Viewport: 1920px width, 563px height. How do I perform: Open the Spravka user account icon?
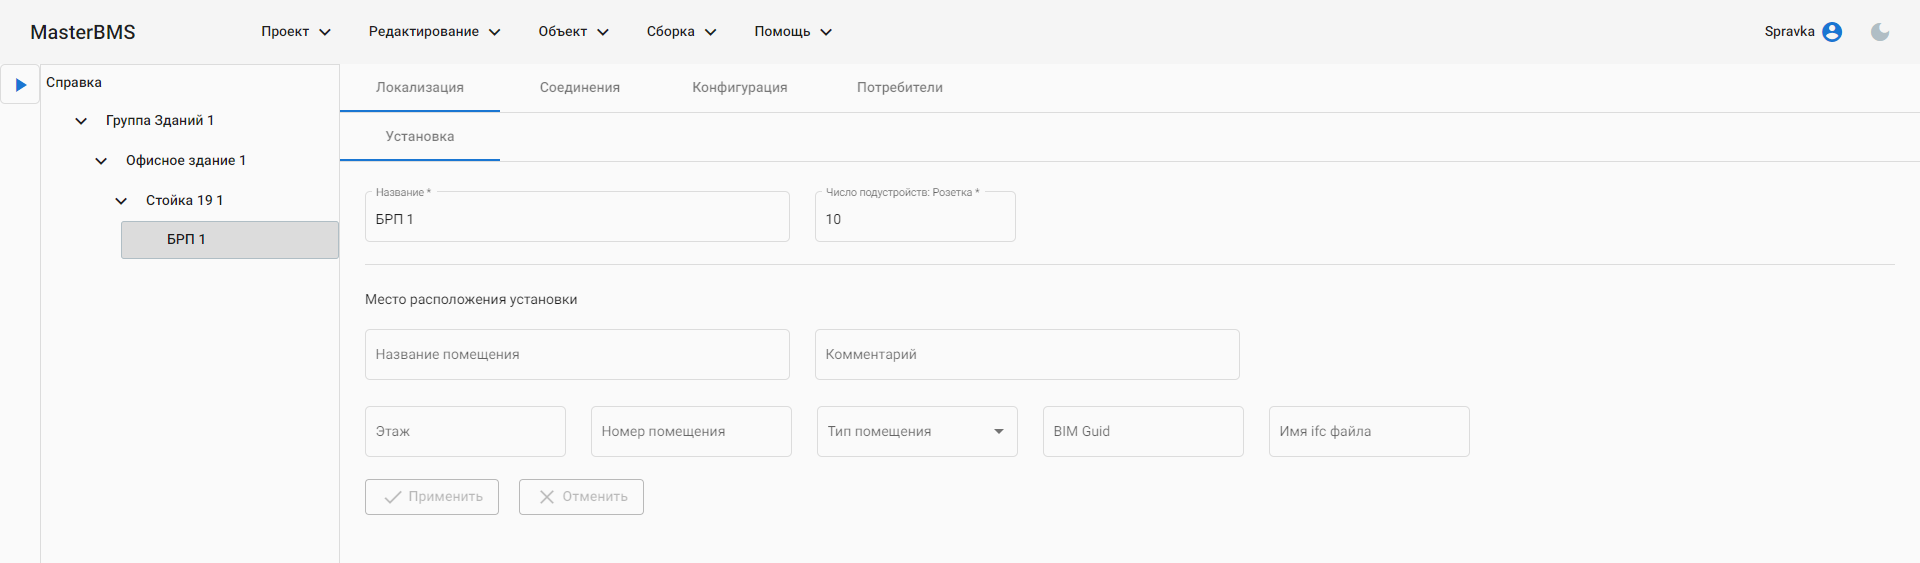tap(1832, 32)
